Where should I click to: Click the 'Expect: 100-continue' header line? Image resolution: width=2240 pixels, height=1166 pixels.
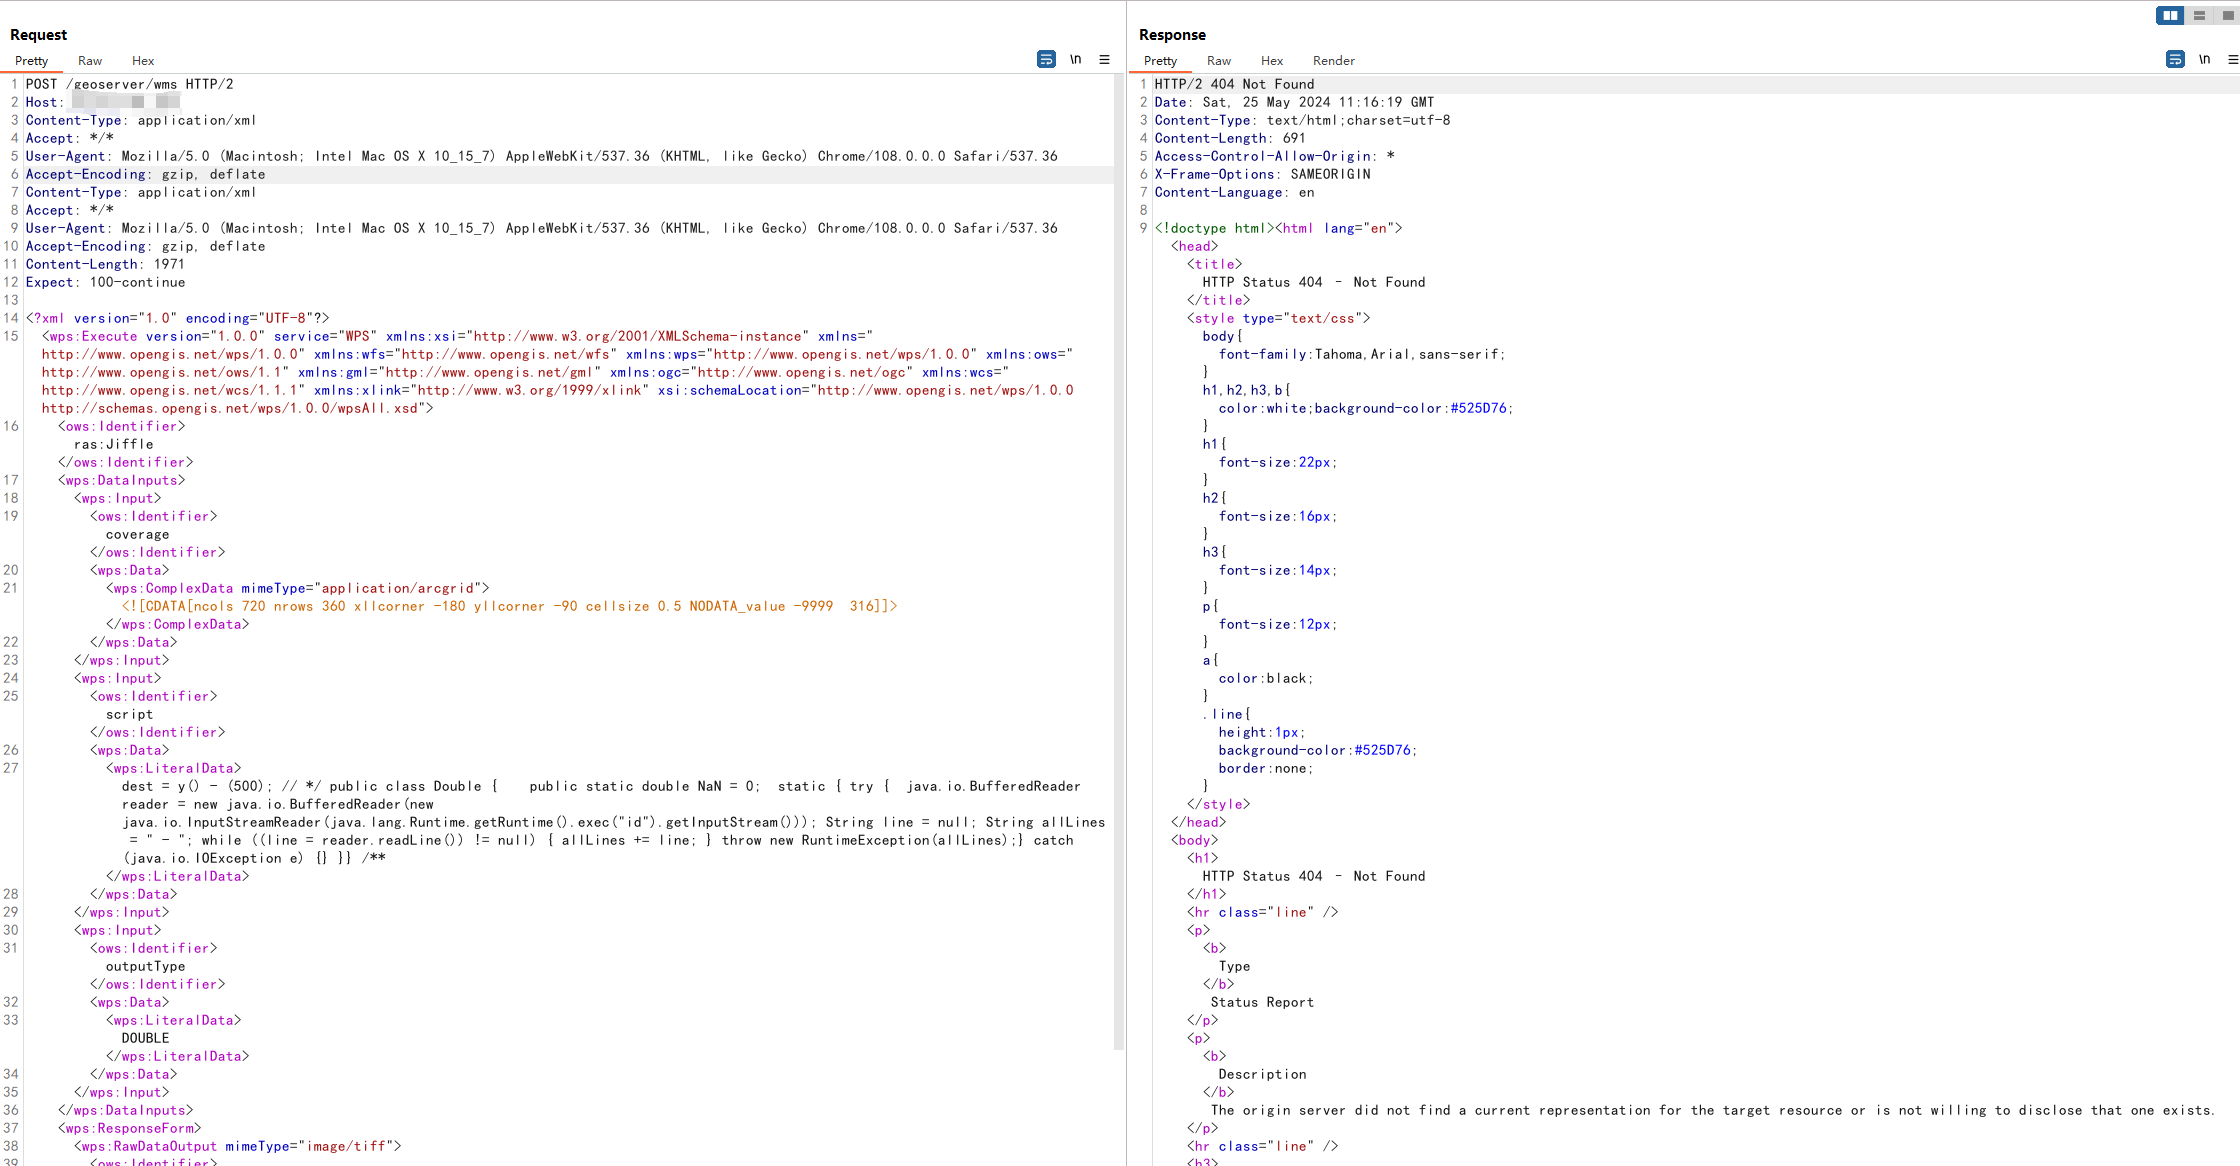[x=105, y=282]
